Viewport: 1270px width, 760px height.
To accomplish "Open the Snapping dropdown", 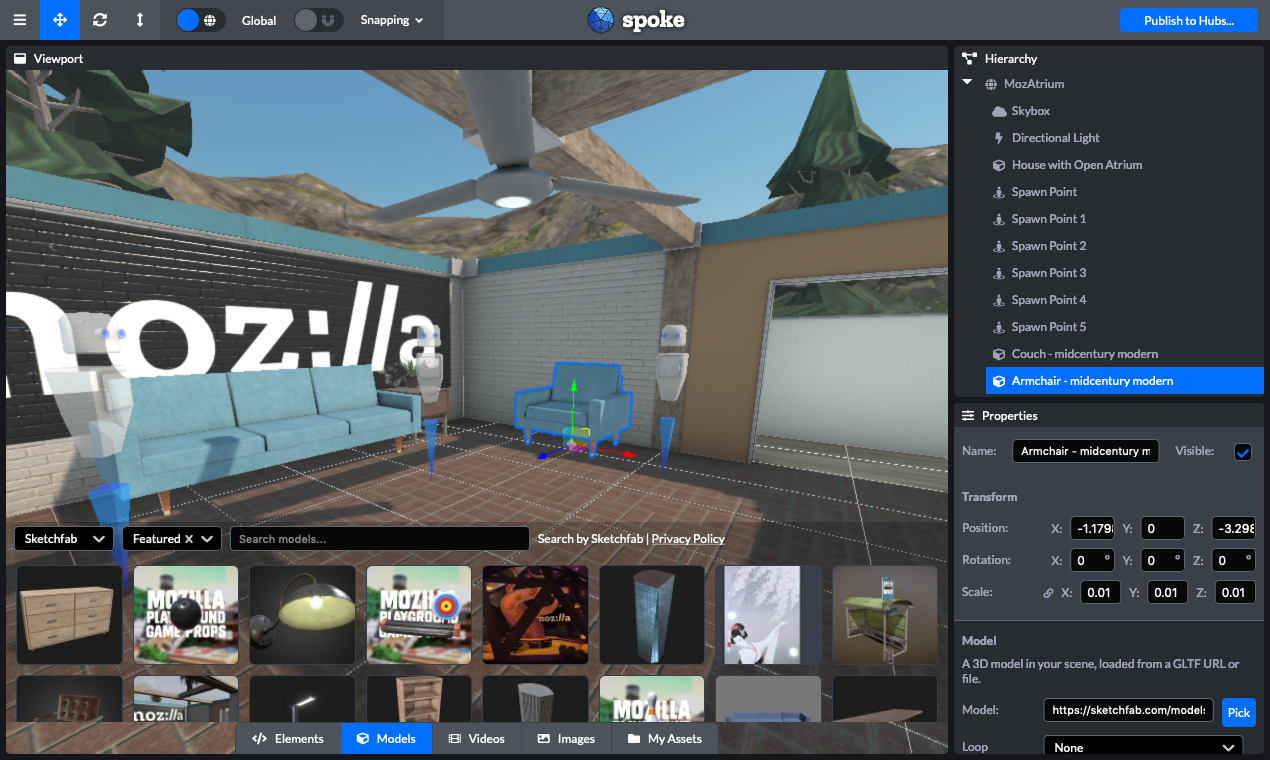I will [391, 20].
